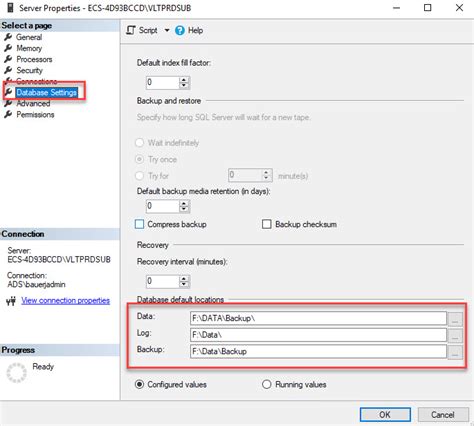Click the wrench icon beside General
474x426 pixels.
click(x=8, y=37)
